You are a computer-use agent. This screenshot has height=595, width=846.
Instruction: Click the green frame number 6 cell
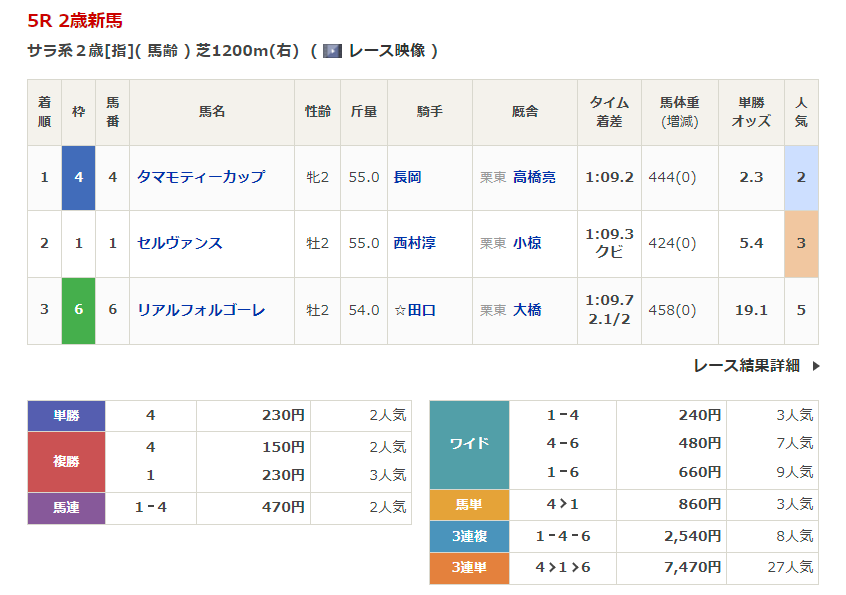click(x=78, y=310)
